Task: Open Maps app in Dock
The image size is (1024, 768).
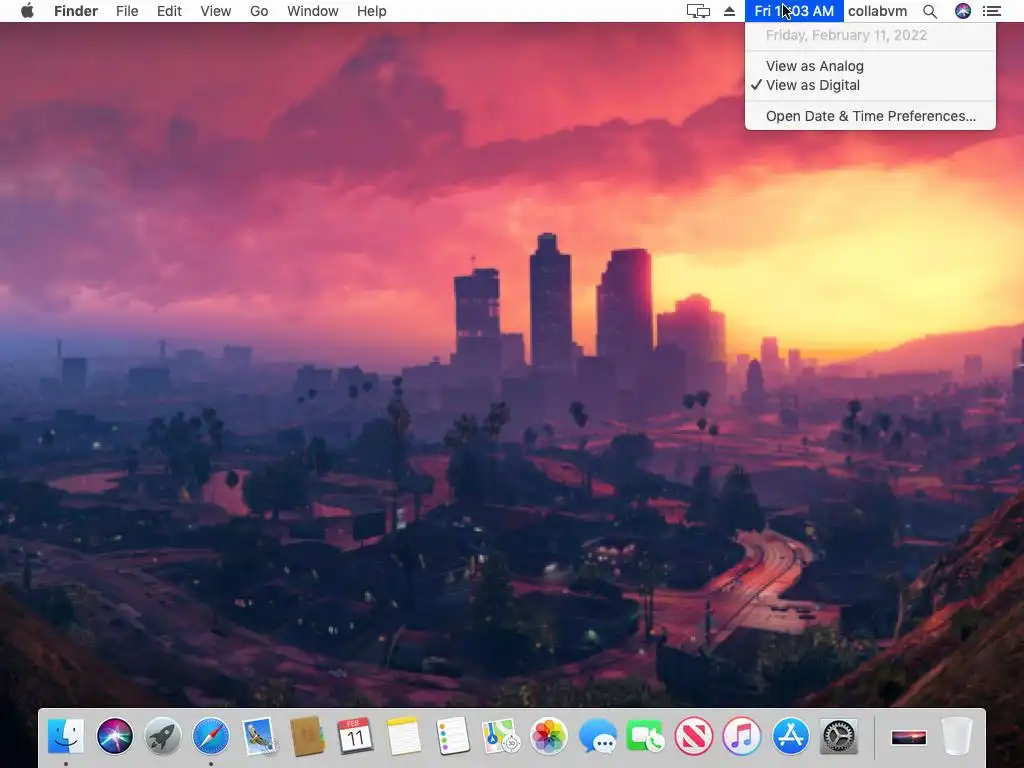Action: (500, 737)
